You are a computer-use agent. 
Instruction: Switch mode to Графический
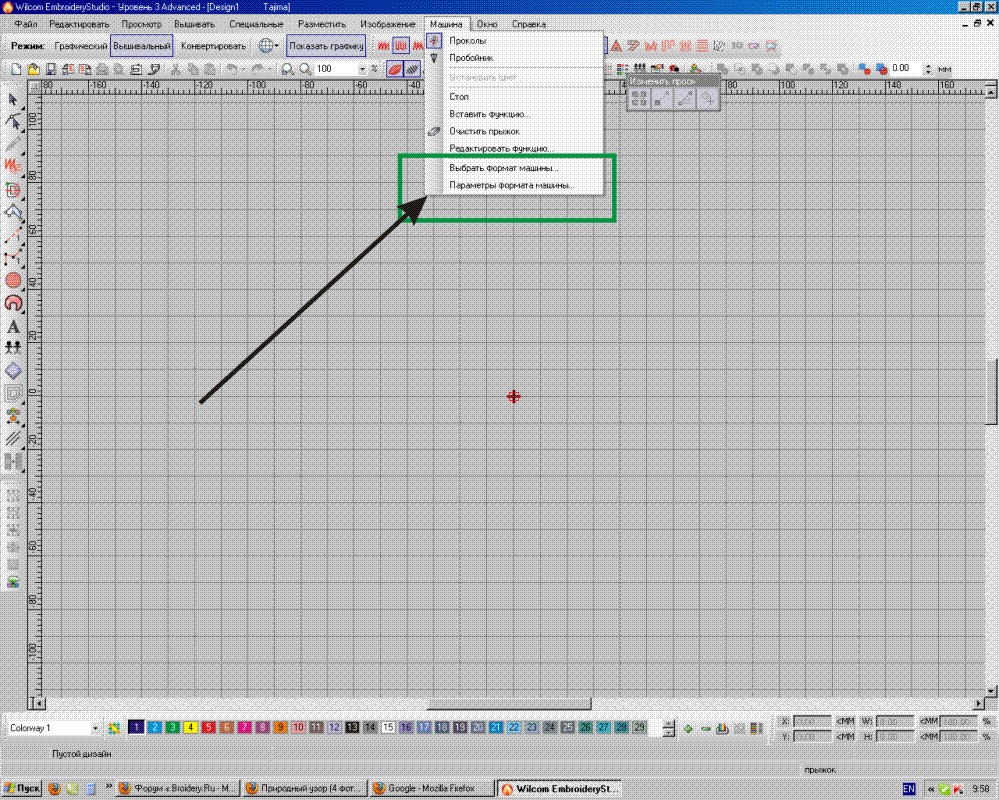click(79, 46)
